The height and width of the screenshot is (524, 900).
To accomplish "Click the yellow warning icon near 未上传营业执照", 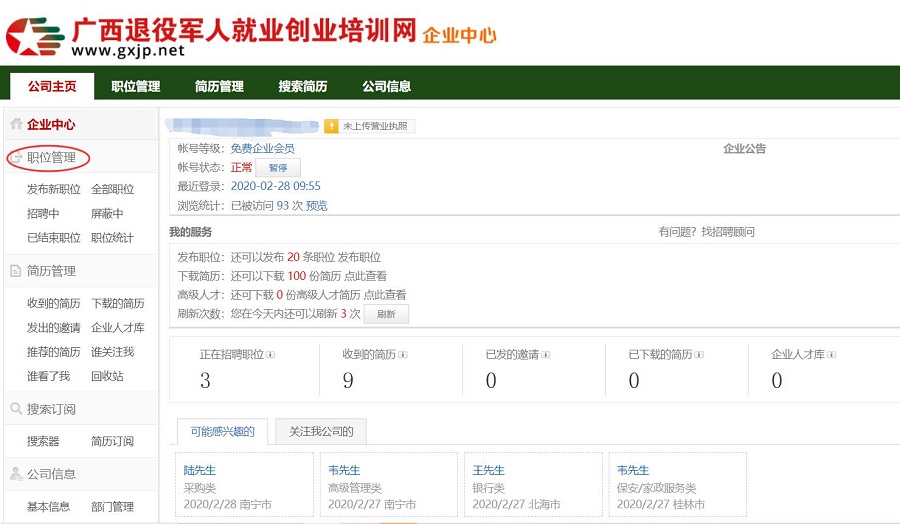I will tap(331, 126).
